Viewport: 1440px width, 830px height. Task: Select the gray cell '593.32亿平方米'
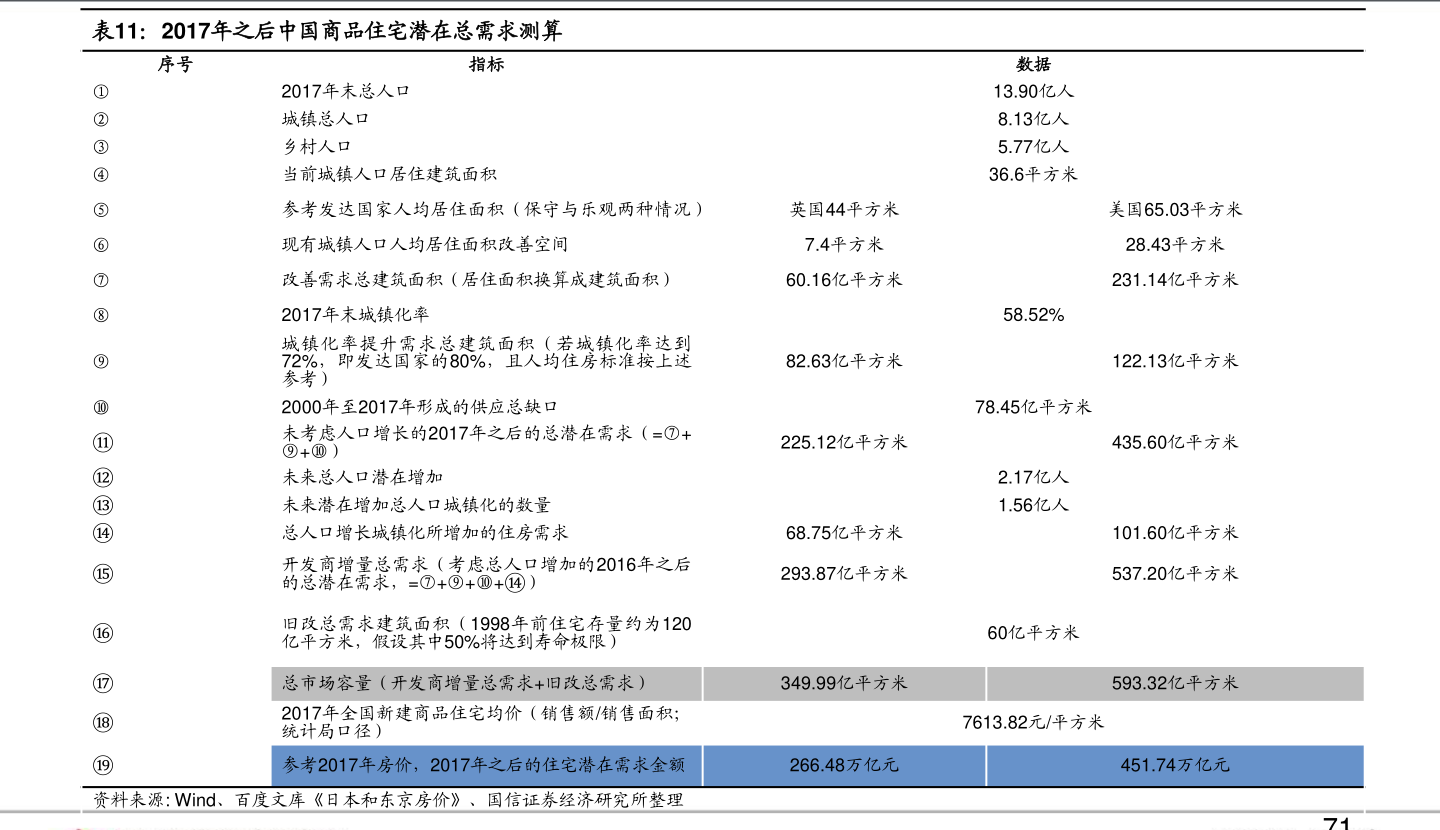coord(1175,683)
